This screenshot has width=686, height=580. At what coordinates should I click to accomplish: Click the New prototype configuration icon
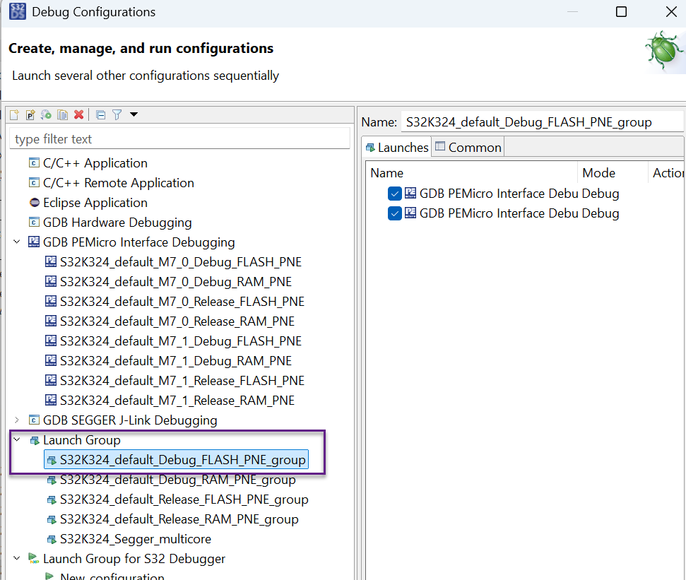tap(30, 115)
